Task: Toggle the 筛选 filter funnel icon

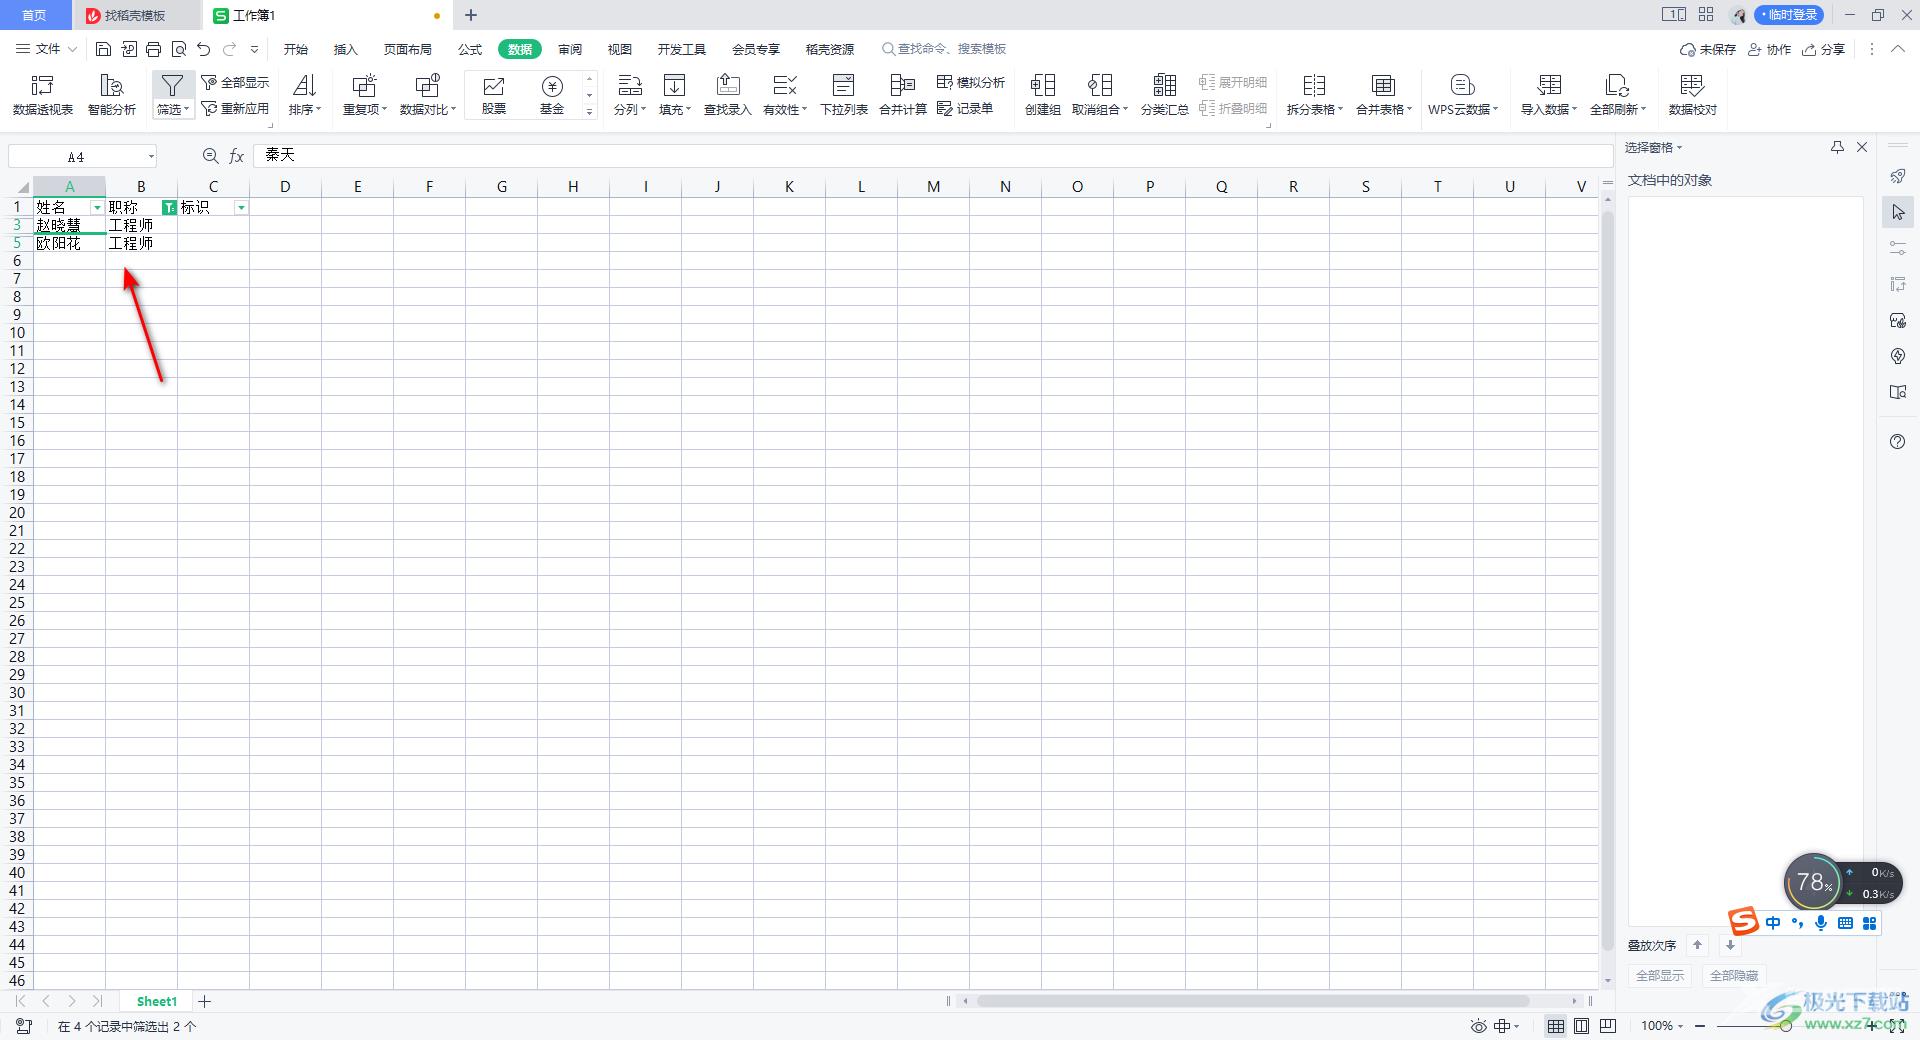Action: tap(172, 86)
